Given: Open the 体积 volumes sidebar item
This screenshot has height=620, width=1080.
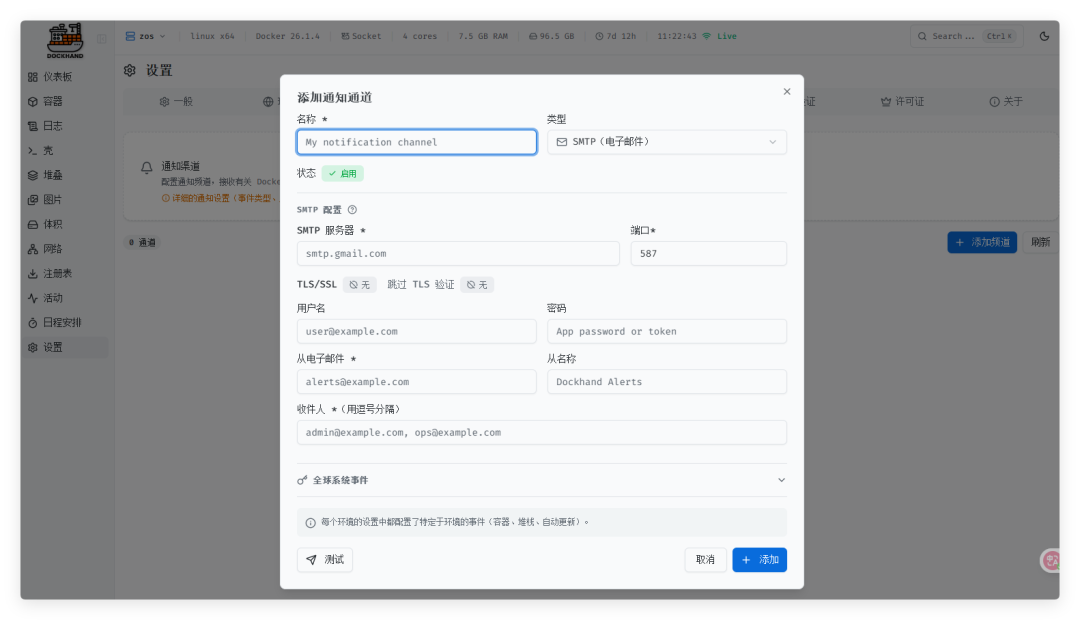Looking at the screenshot, I should coord(65,225).
